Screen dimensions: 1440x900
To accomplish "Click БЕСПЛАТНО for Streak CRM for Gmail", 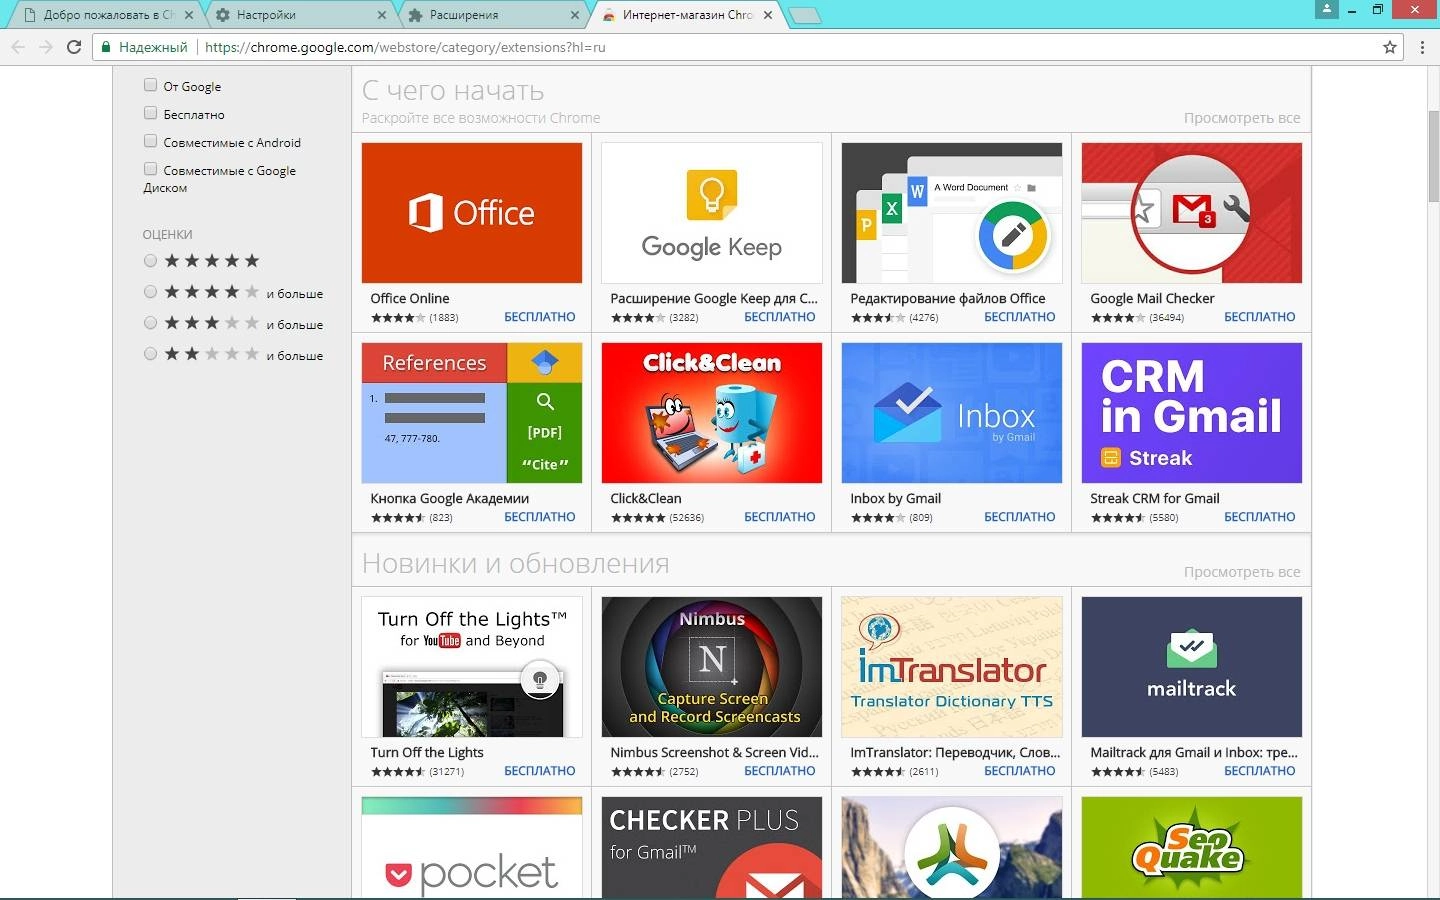I will click(x=1260, y=517).
